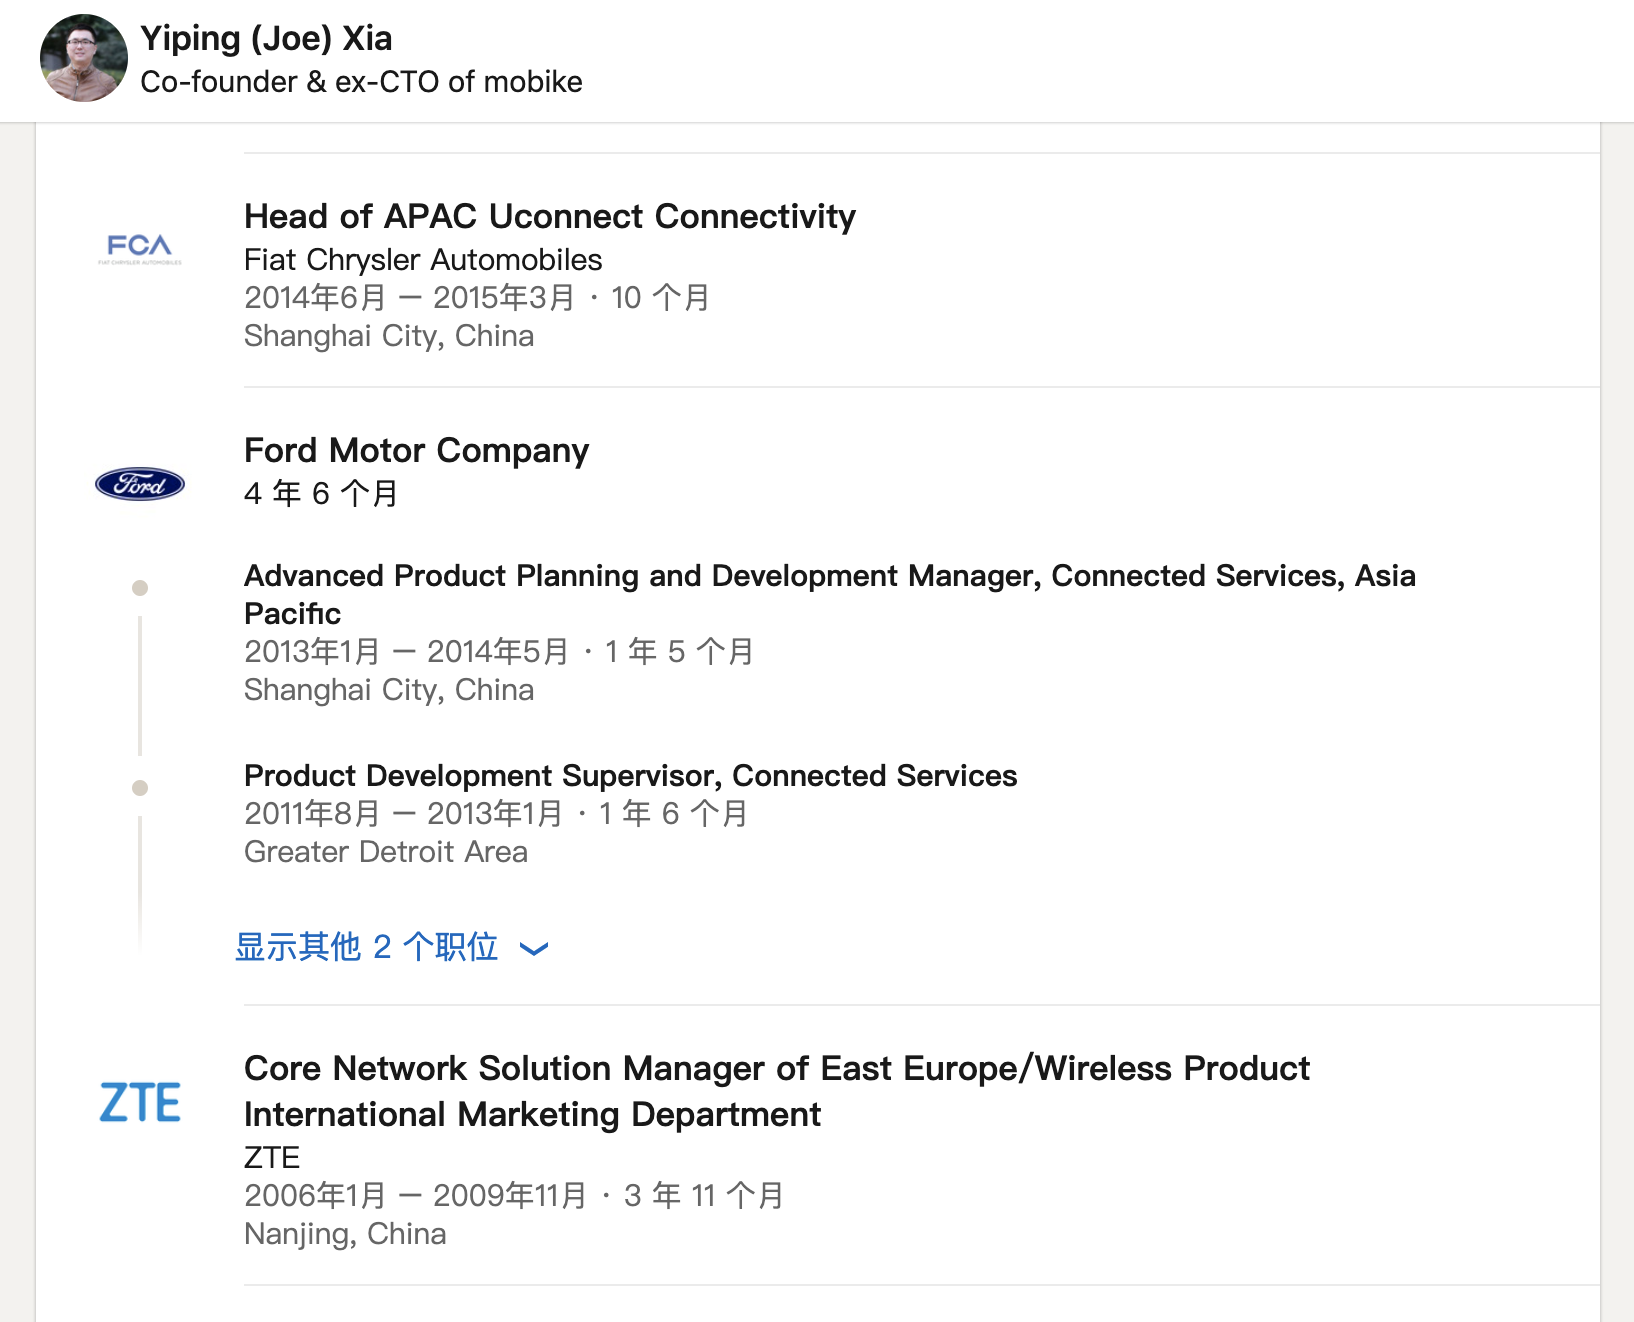Click the Ford company logo
This screenshot has width=1634, height=1322.
(140, 484)
